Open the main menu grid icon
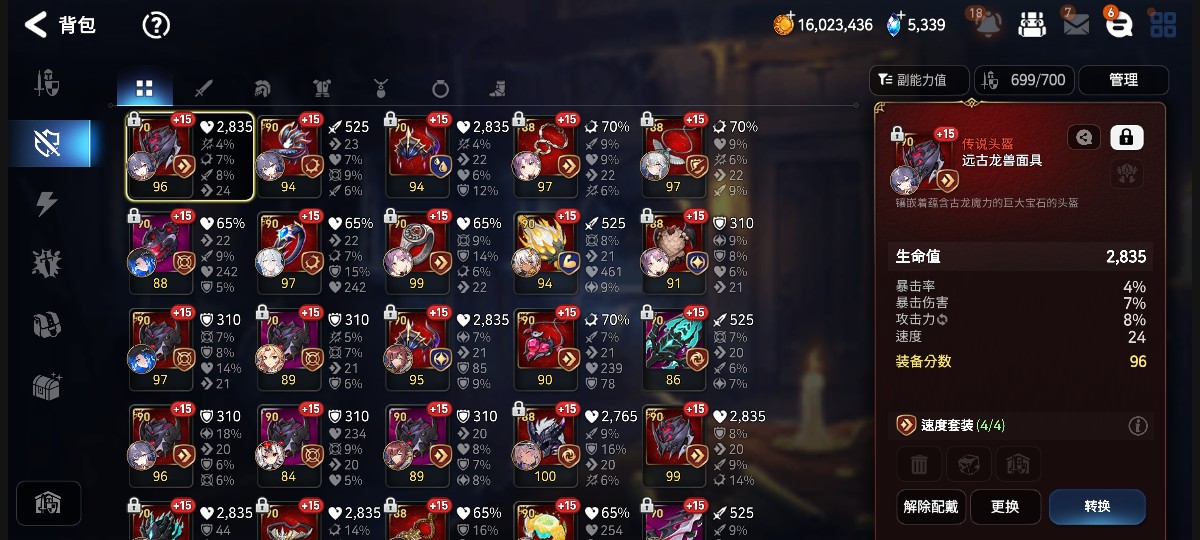 1163,25
